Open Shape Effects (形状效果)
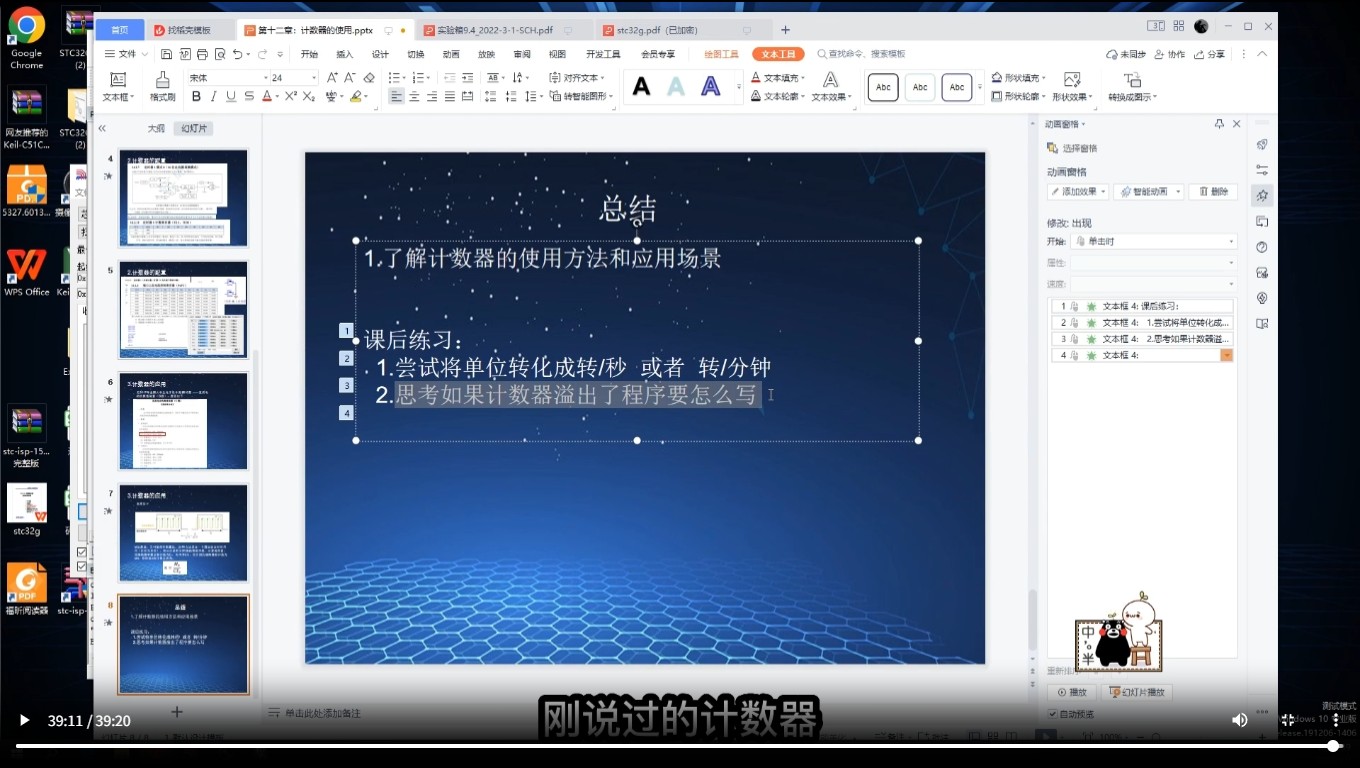The image size is (1360, 768). click(1072, 87)
